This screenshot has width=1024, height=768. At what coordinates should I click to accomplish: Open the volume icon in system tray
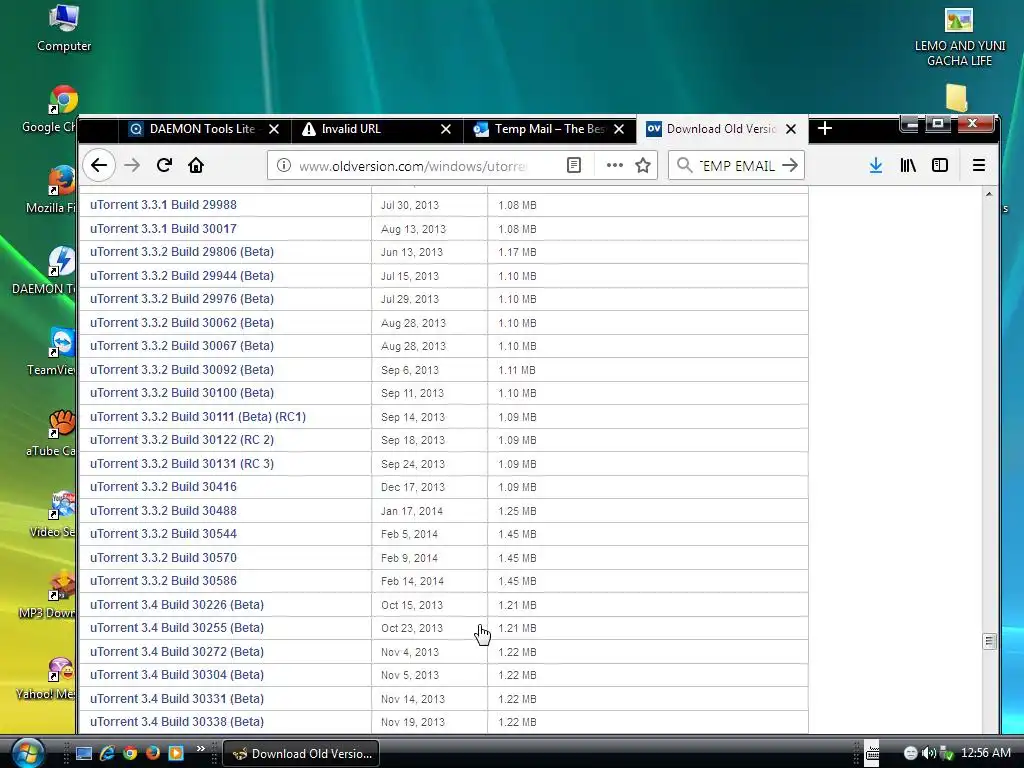tap(929, 753)
